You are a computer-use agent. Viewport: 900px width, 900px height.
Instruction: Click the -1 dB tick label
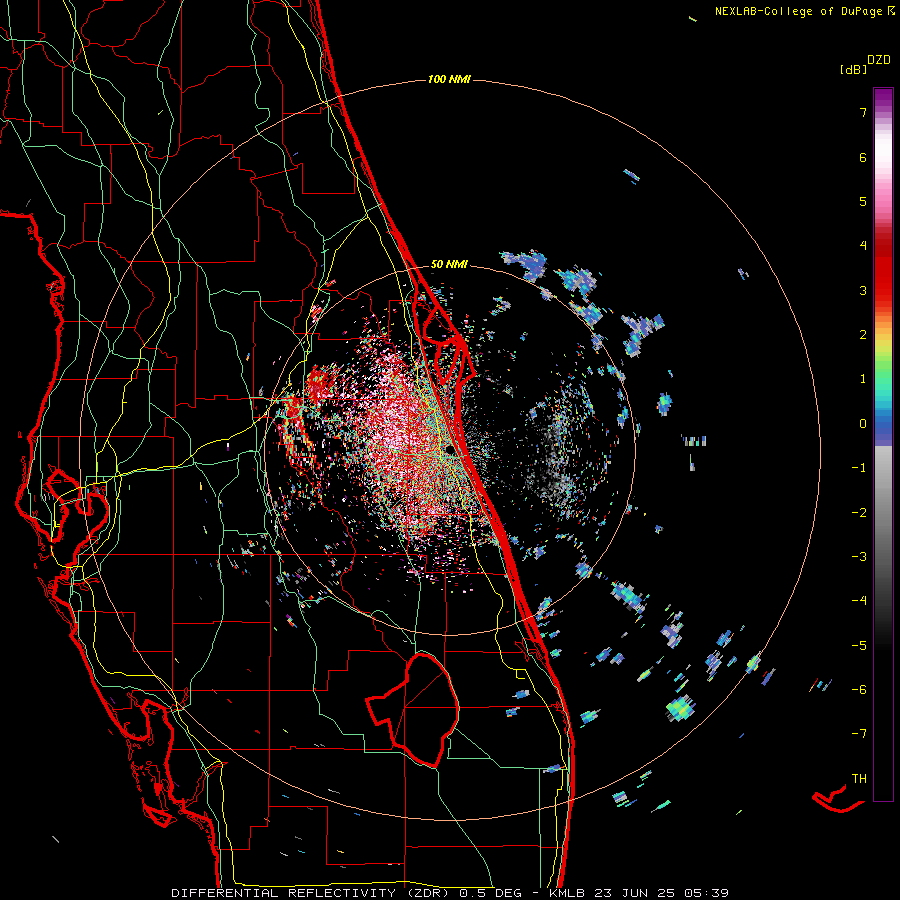pos(859,468)
